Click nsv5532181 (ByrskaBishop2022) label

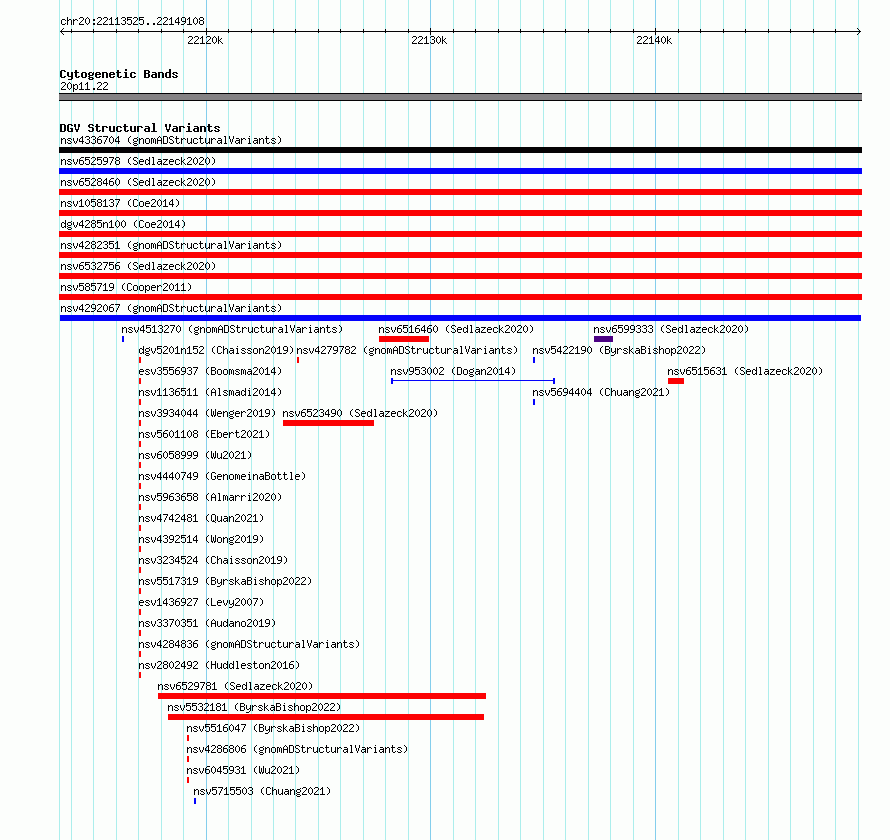coord(254,707)
